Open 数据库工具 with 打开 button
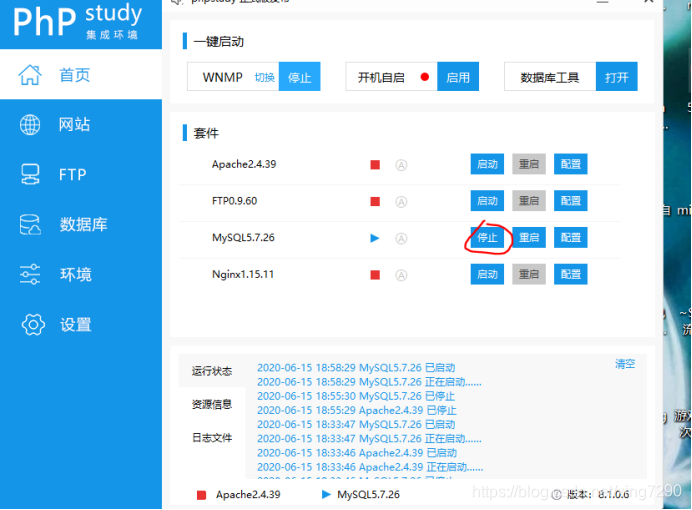Screen dimensions: 692x510 (x=617, y=77)
